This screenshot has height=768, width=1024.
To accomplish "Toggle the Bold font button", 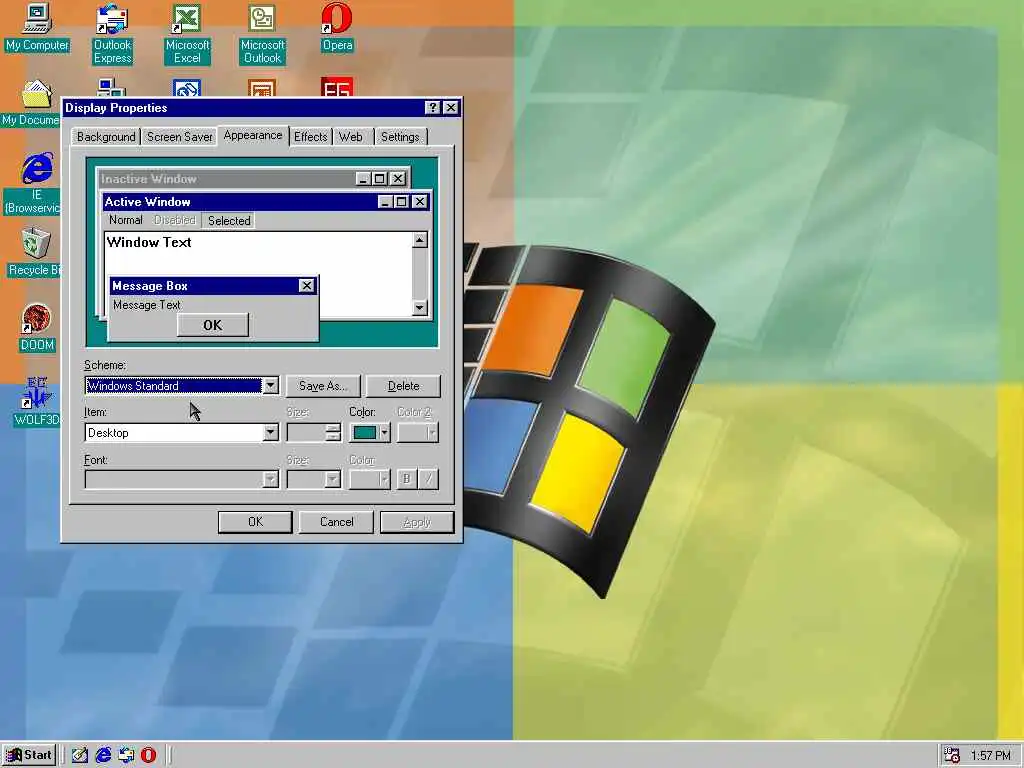I will [x=406, y=479].
